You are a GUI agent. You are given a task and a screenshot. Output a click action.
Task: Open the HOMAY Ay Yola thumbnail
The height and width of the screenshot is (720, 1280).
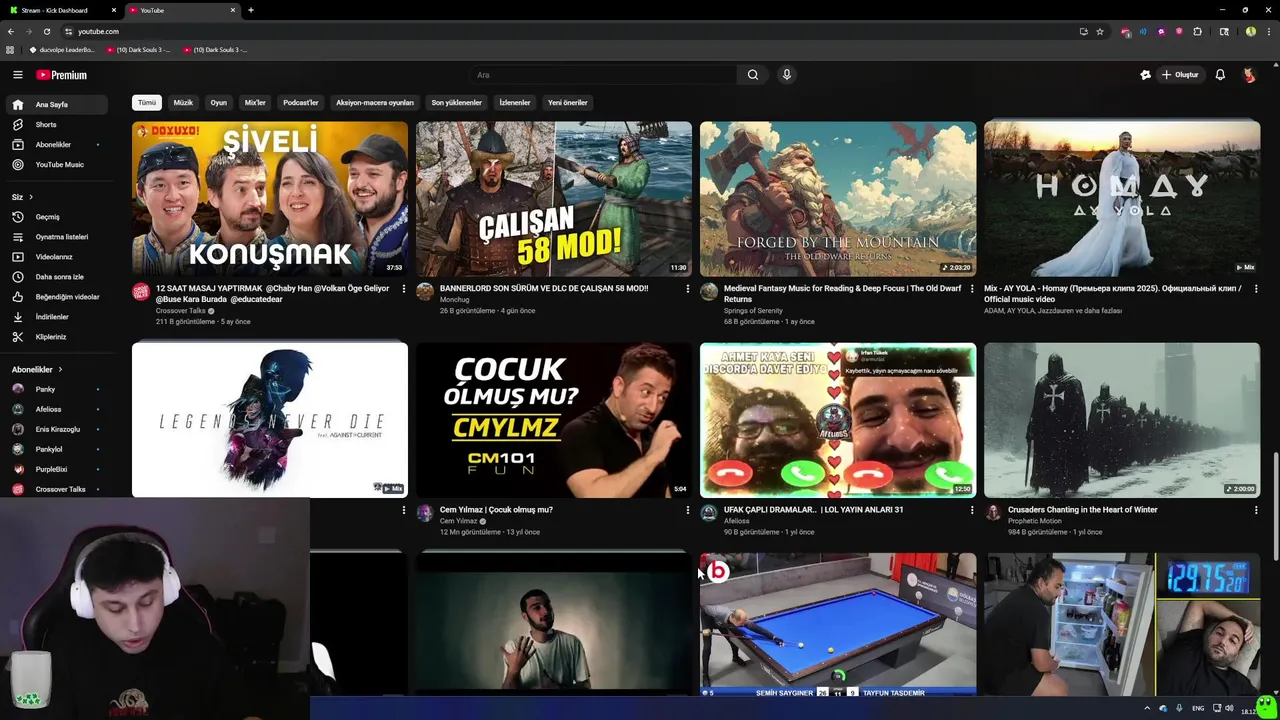tap(1122, 199)
